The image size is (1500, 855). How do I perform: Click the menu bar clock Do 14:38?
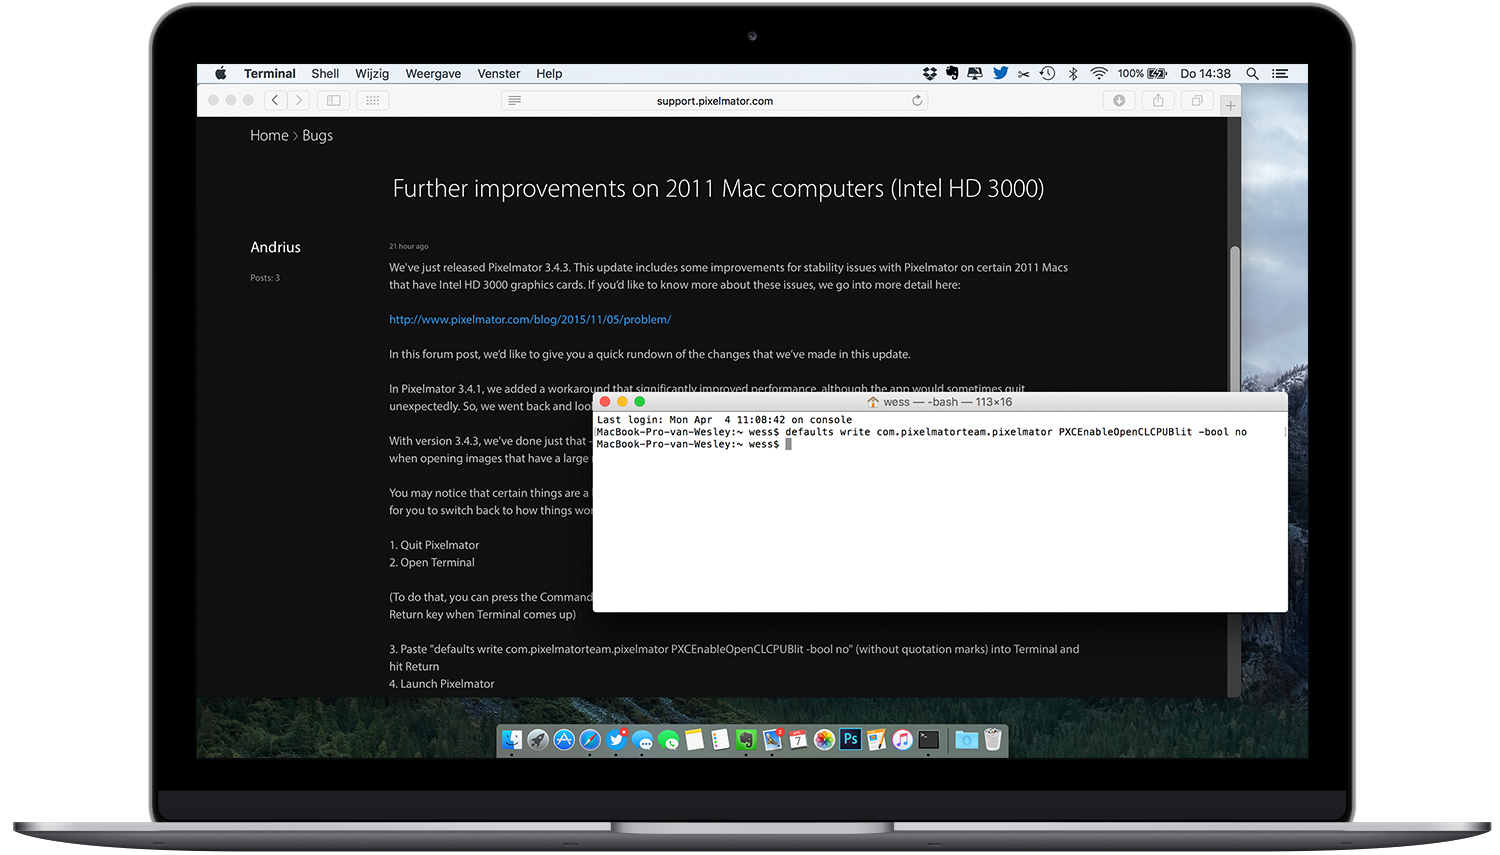tap(1205, 74)
